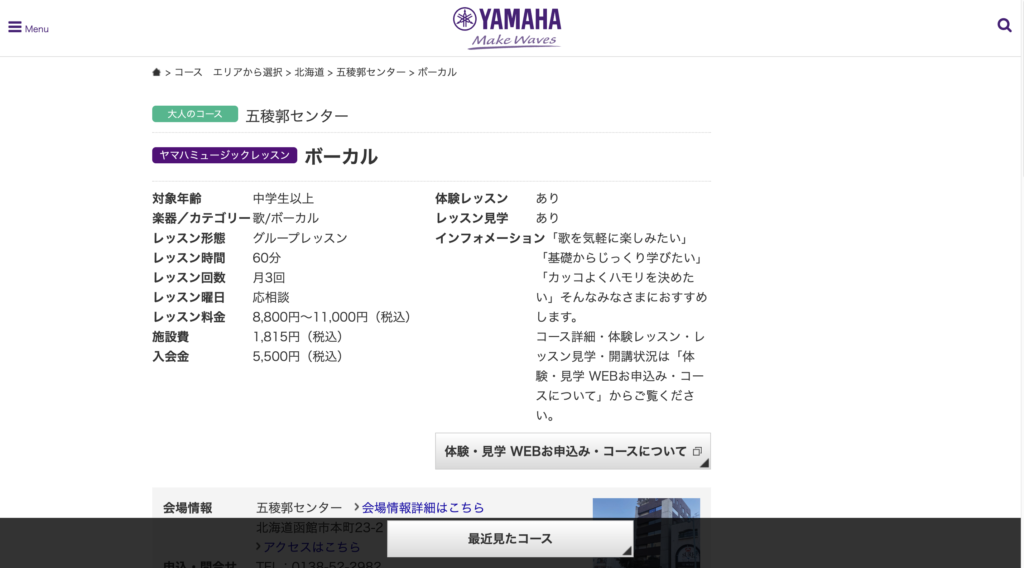This screenshot has width=1024, height=568.
Task: Open the エリアから選択 breadcrumb link
Action: pos(248,72)
